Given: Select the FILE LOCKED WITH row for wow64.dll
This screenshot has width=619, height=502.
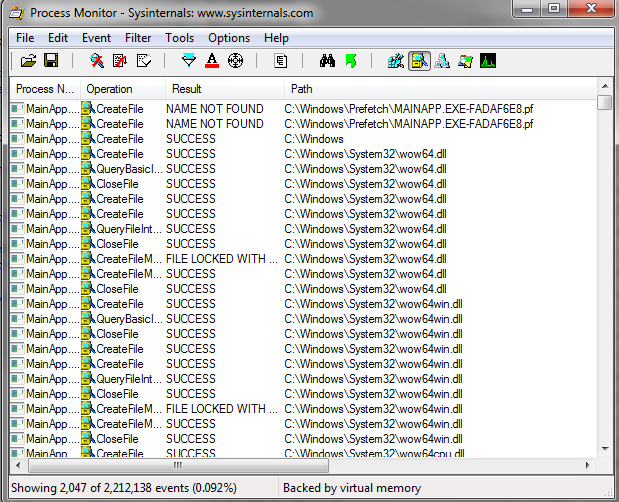Looking at the screenshot, I should pos(303,259).
